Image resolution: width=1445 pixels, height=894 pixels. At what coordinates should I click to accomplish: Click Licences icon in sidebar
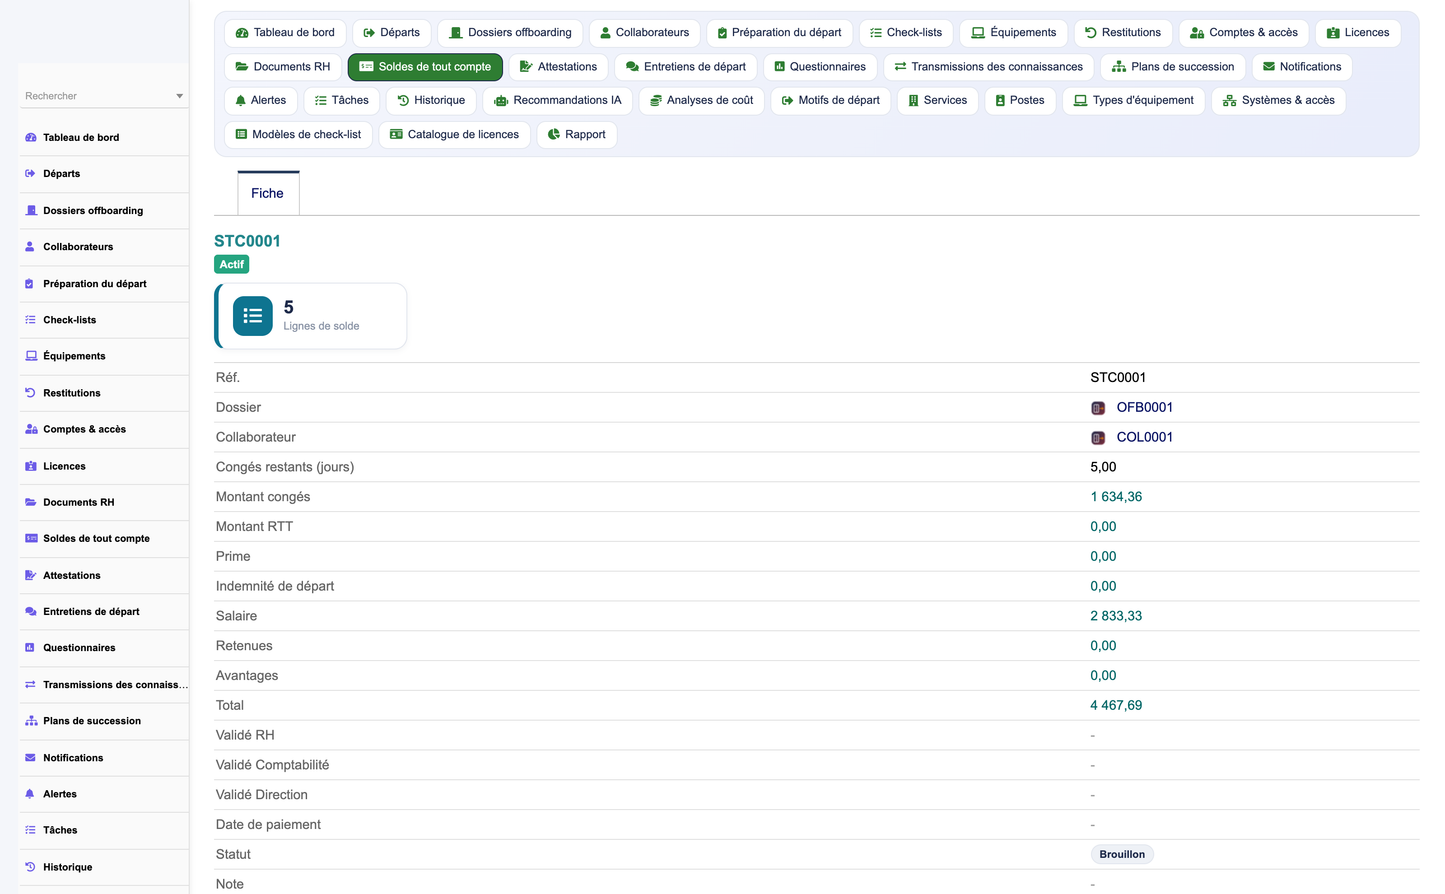click(31, 466)
